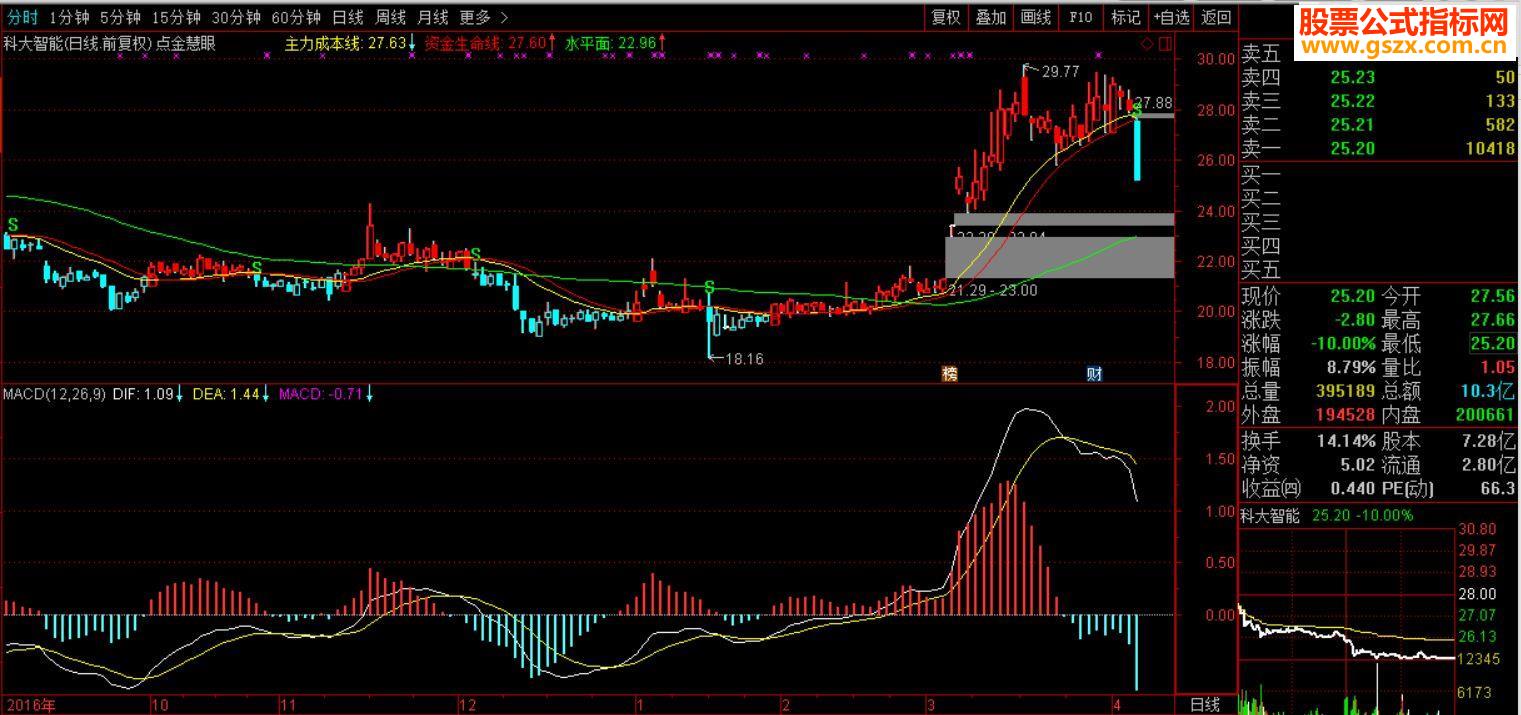Click the MACD: -0.71 value
The height and width of the screenshot is (715, 1521).
[320, 394]
